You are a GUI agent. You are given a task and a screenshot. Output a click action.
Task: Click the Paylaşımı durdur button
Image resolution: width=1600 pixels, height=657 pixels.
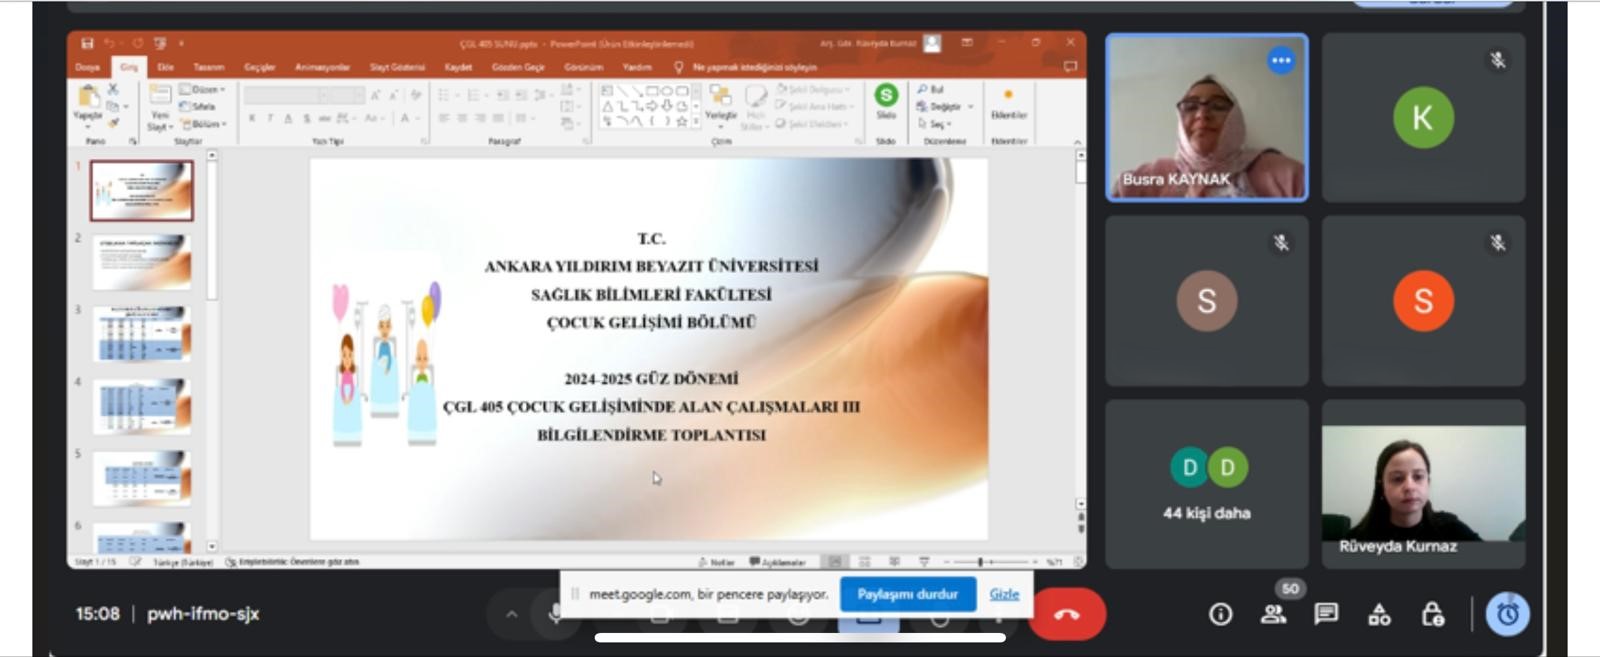point(907,594)
